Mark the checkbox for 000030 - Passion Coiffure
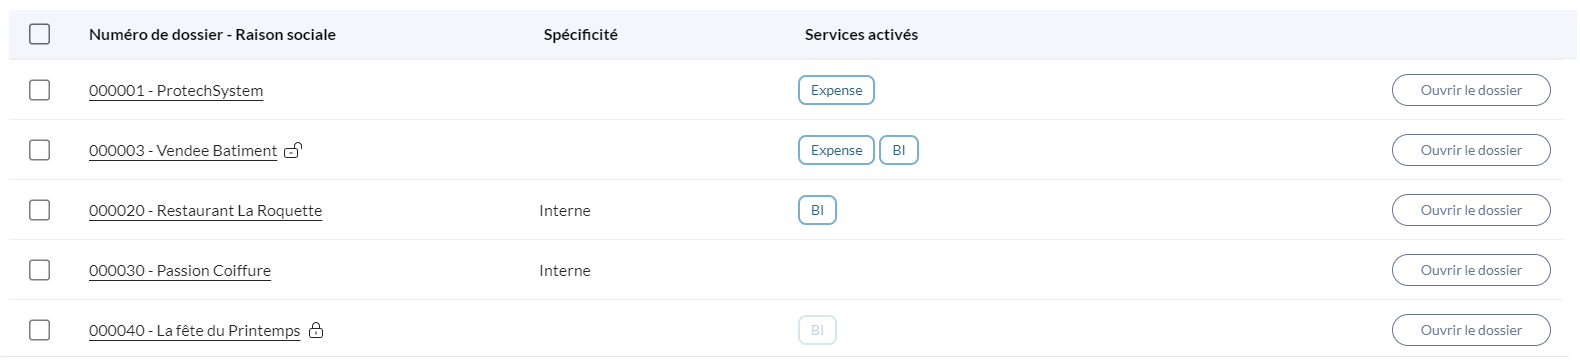The width and height of the screenshot is (1580, 364). (x=40, y=270)
